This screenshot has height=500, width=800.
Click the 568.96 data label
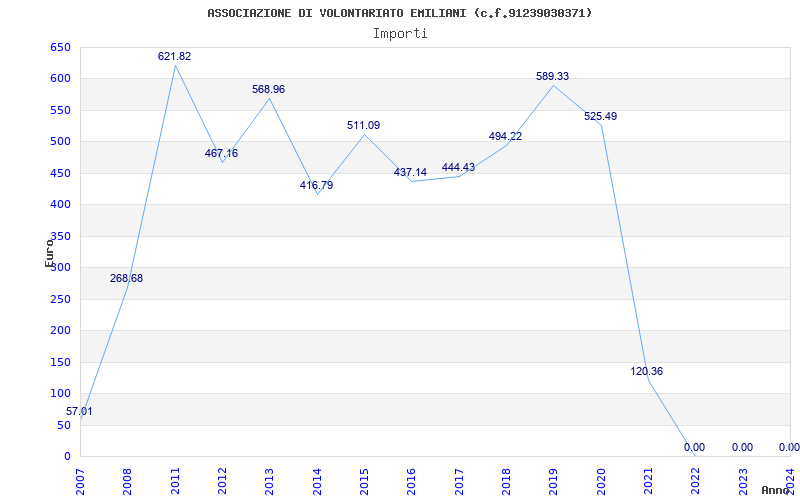(x=268, y=90)
